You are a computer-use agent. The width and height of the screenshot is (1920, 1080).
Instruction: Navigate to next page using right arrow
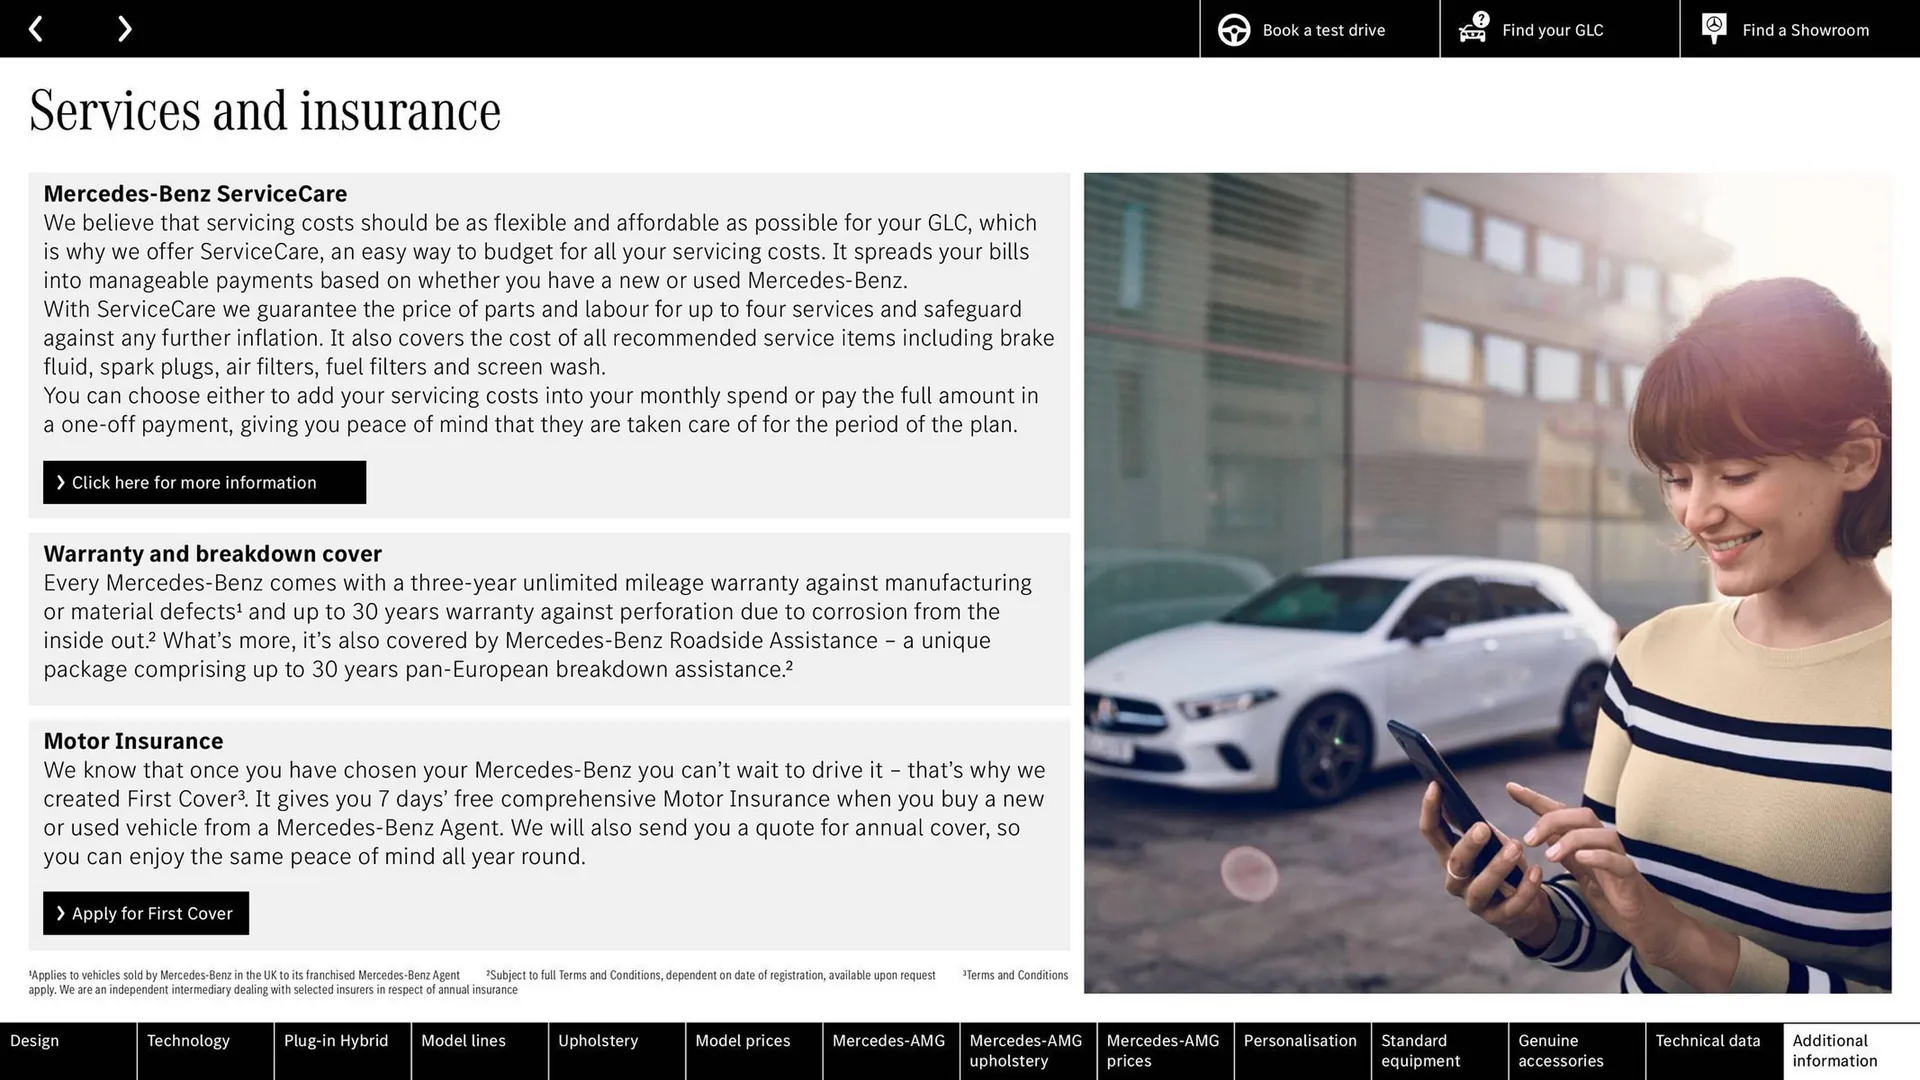(125, 28)
